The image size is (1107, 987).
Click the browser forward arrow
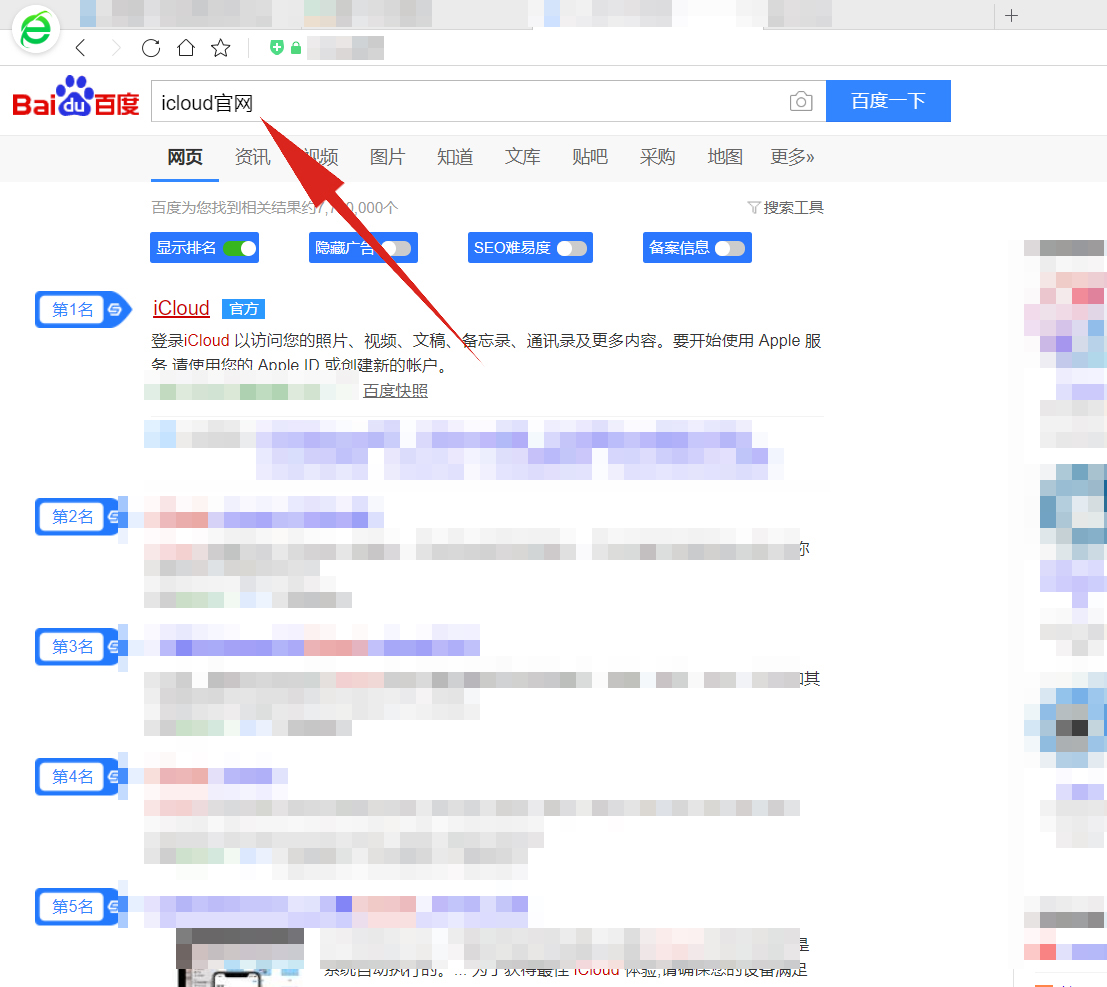pyautogui.click(x=116, y=48)
